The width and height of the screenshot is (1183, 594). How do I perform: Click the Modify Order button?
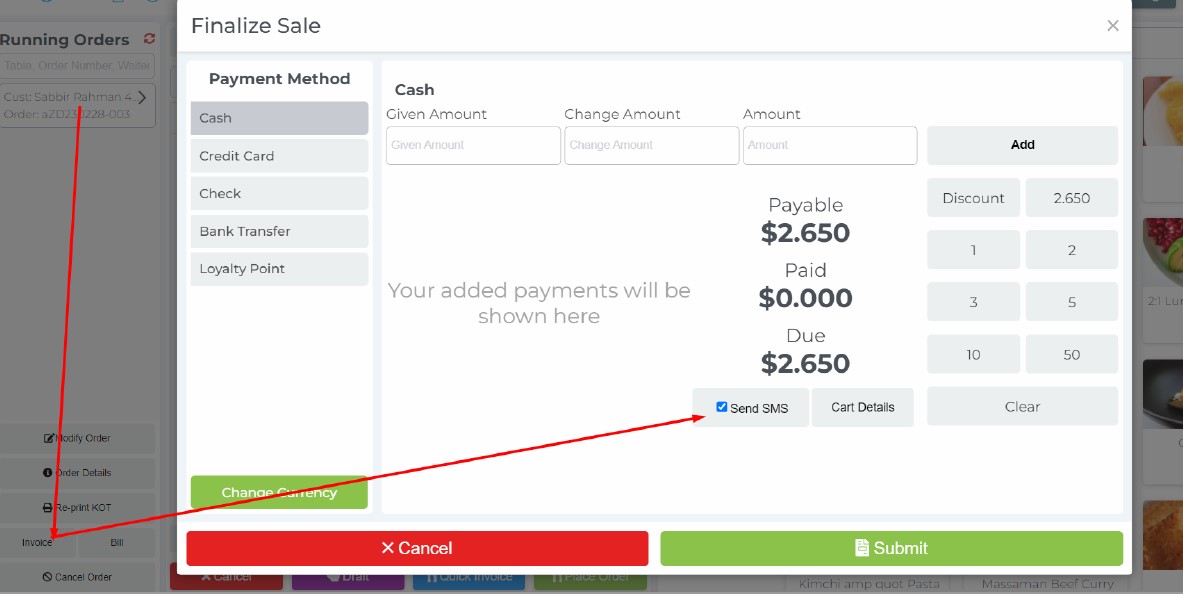78,438
